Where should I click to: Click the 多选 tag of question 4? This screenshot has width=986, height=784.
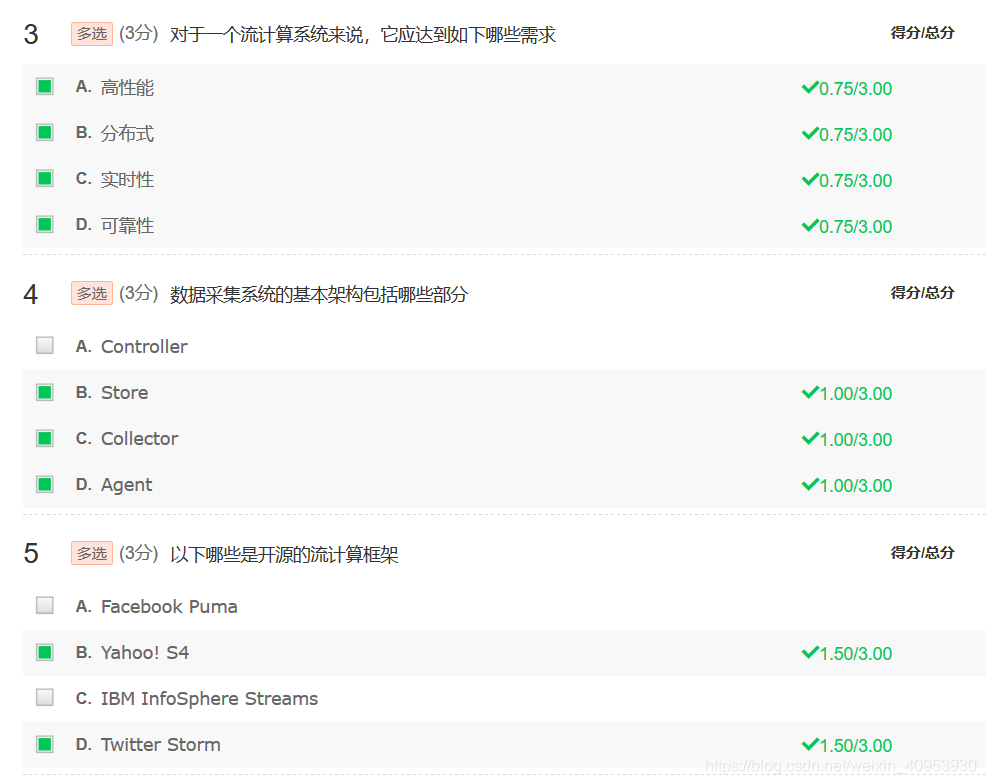pyautogui.click(x=92, y=293)
